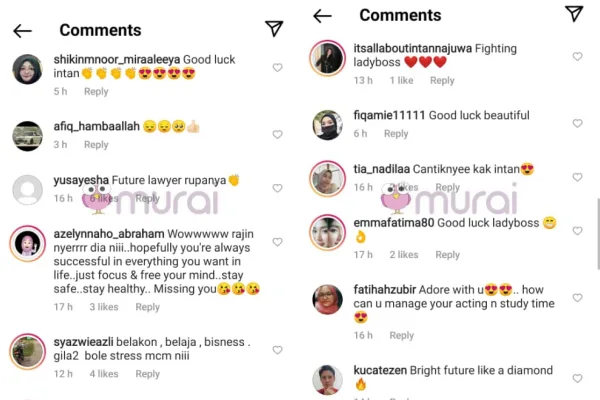Image resolution: width=600 pixels, height=400 pixels.
Task: Like azelynnaho_abraham's long comment
Action: [277, 242]
